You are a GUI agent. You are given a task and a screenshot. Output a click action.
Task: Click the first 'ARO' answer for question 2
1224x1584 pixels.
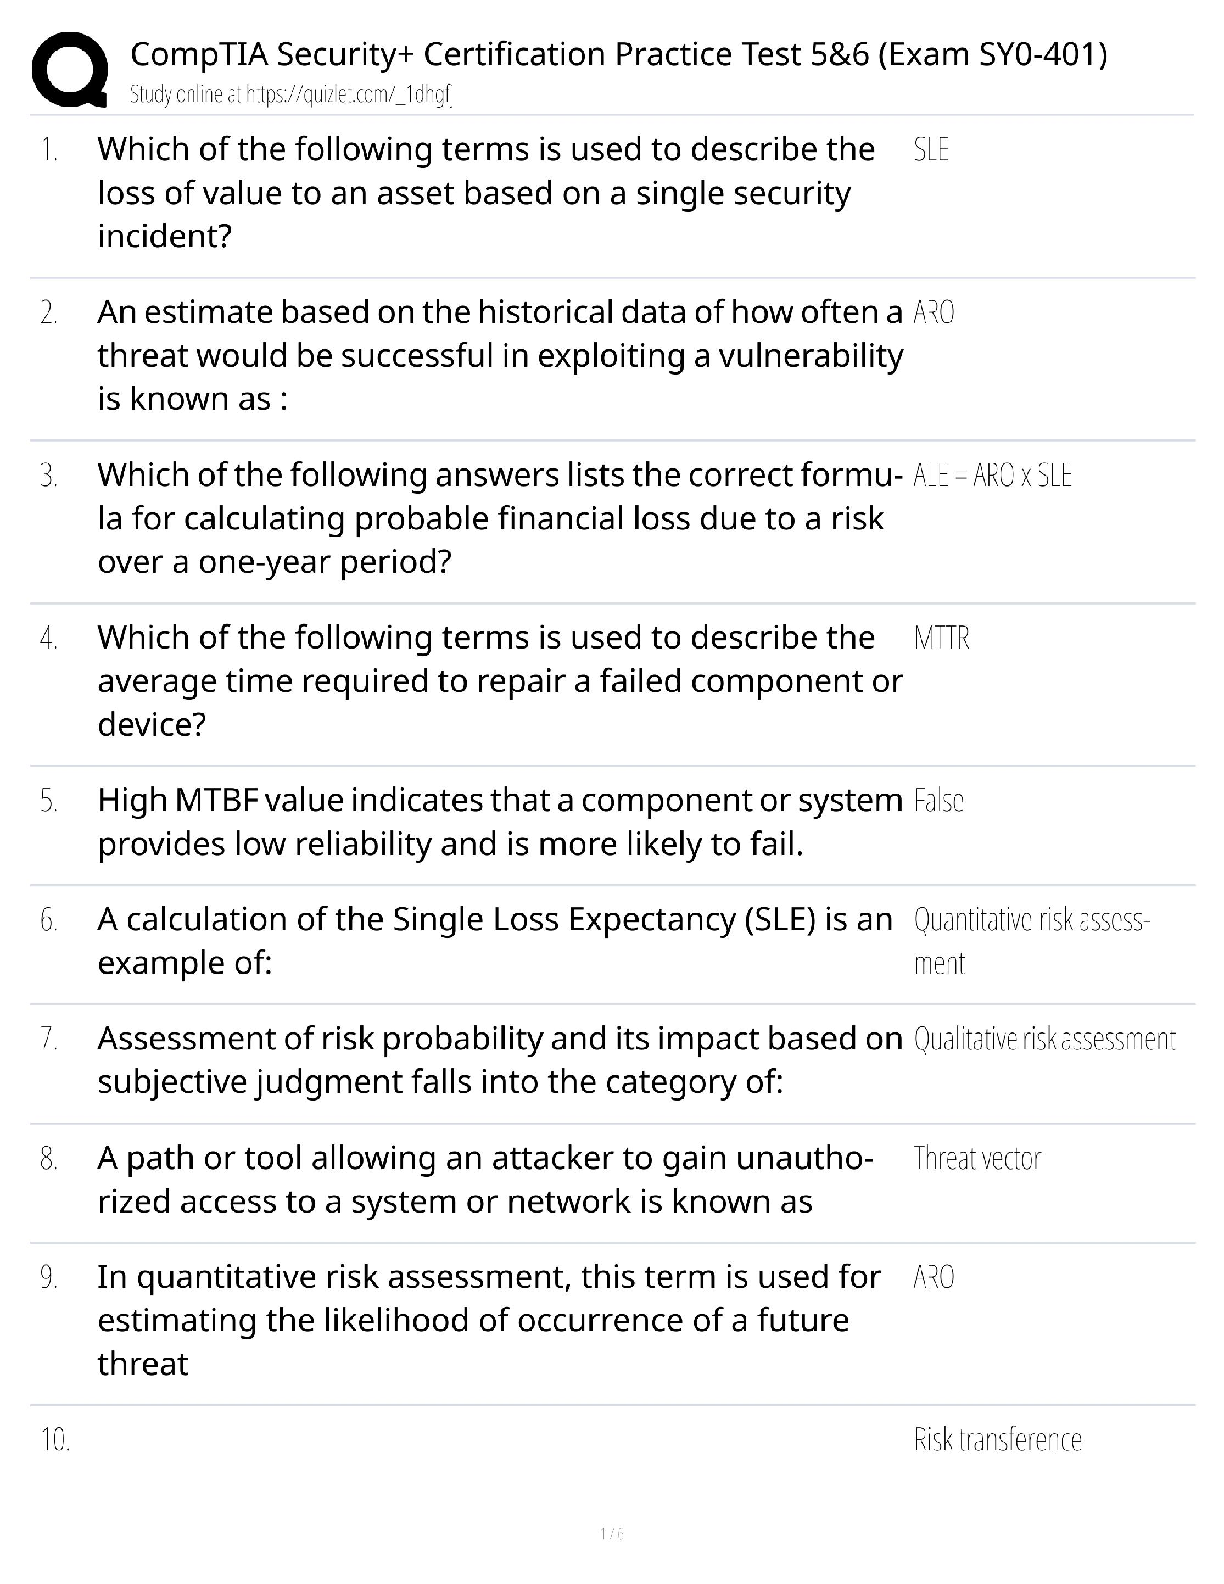pos(934,313)
